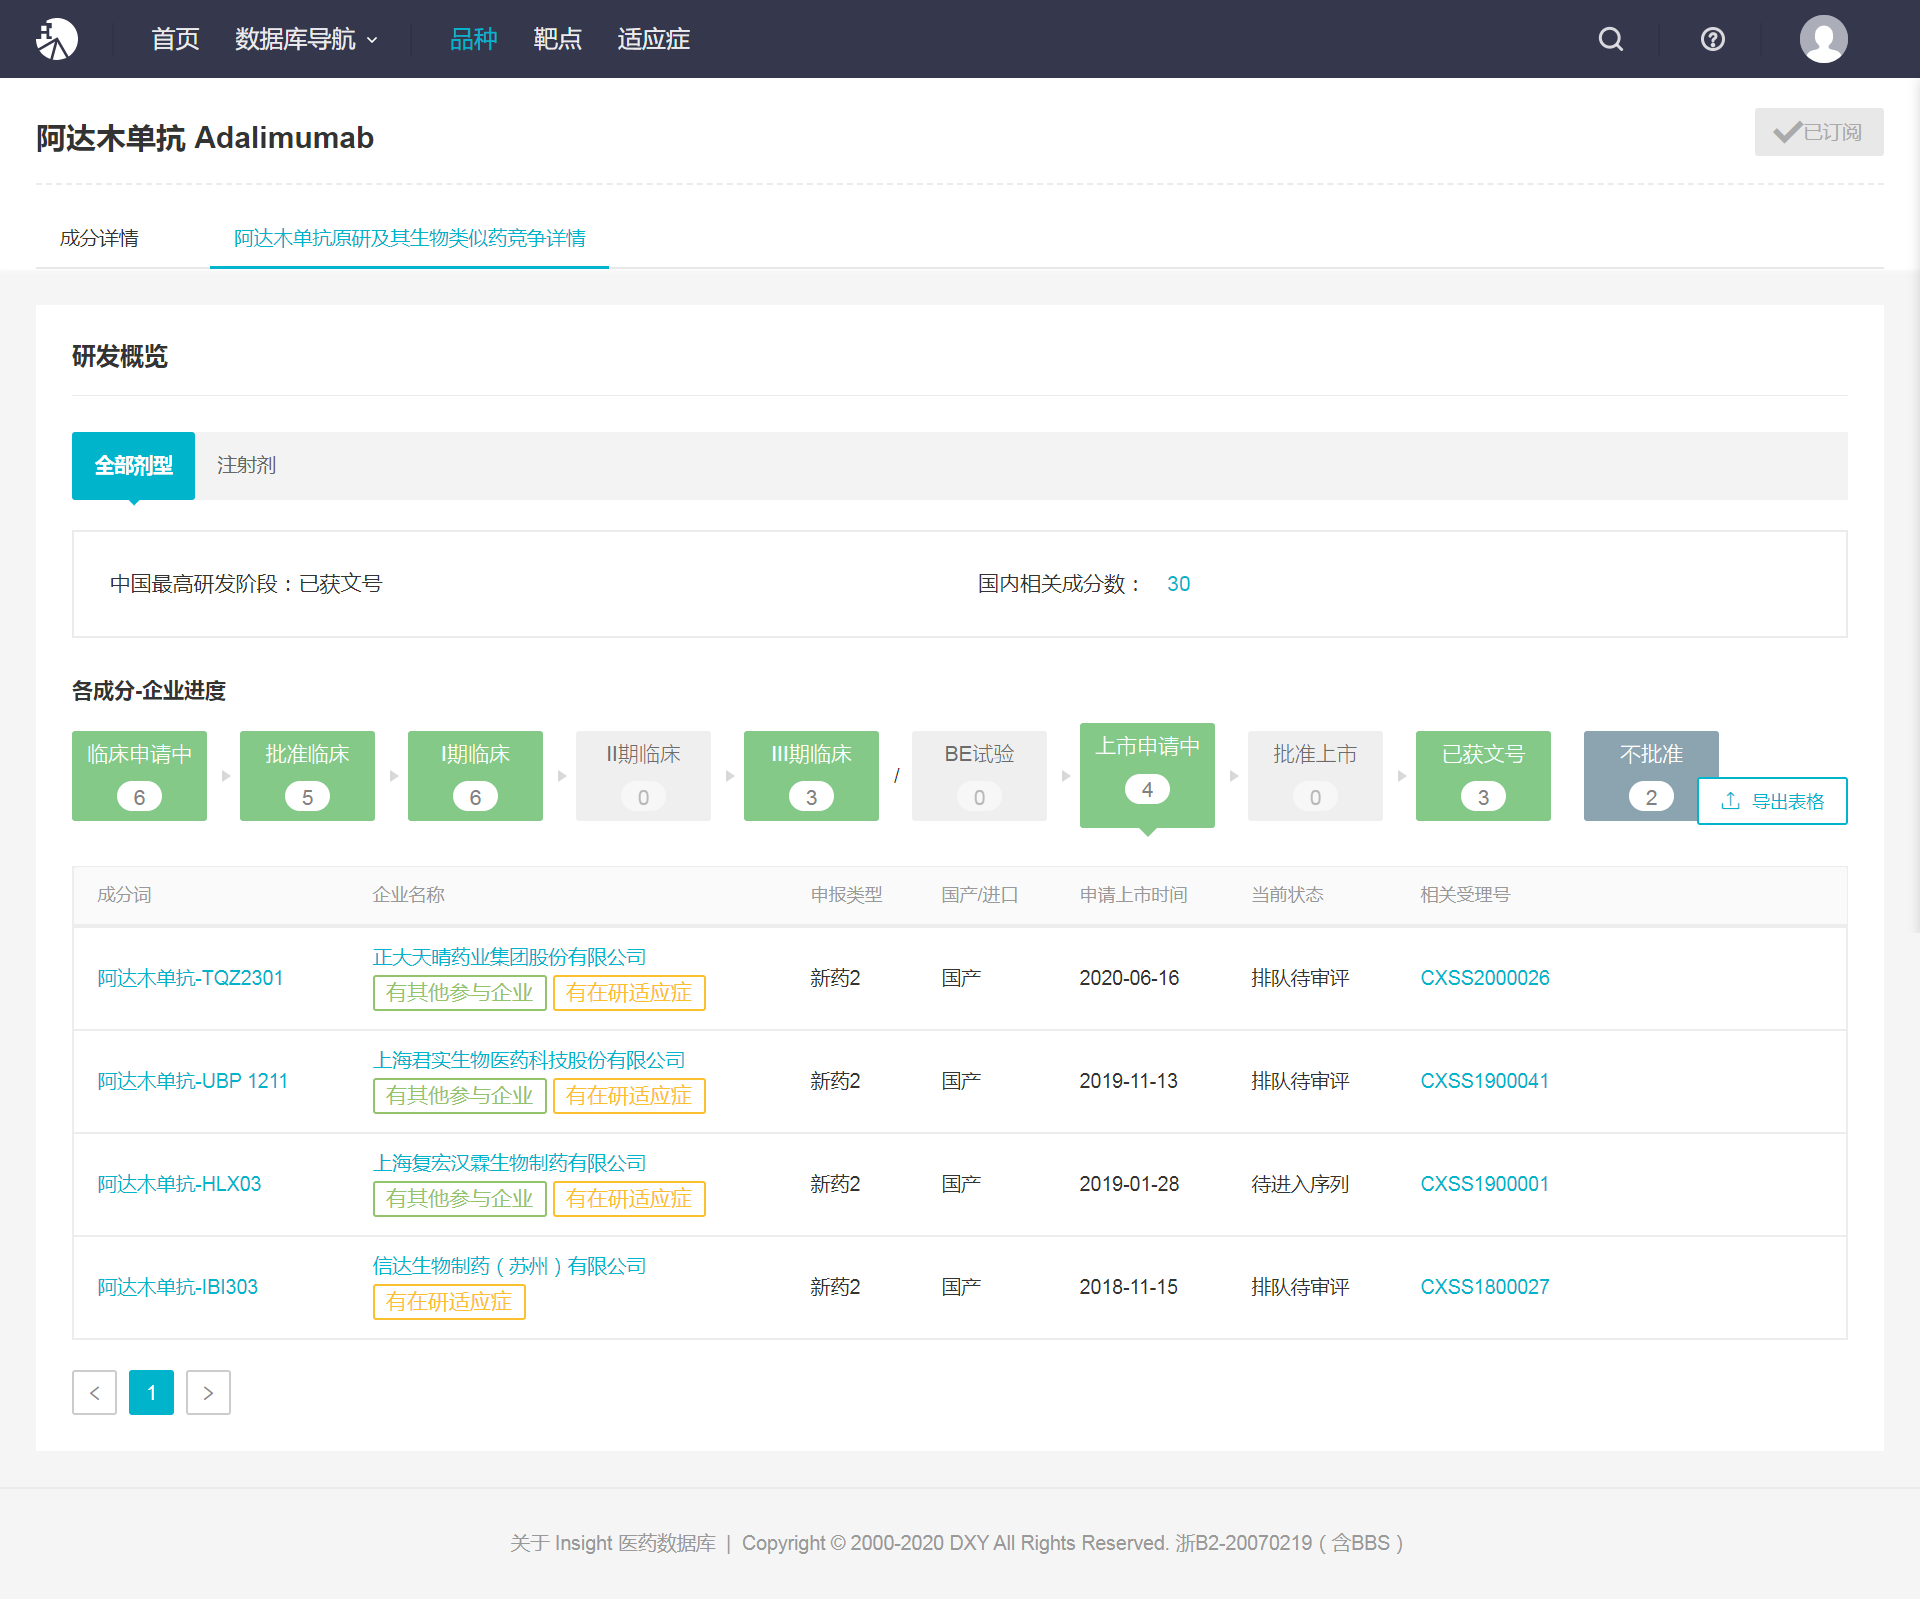Select the 上市申请中 stage box
The width and height of the screenshot is (1920, 1599).
(x=1147, y=774)
